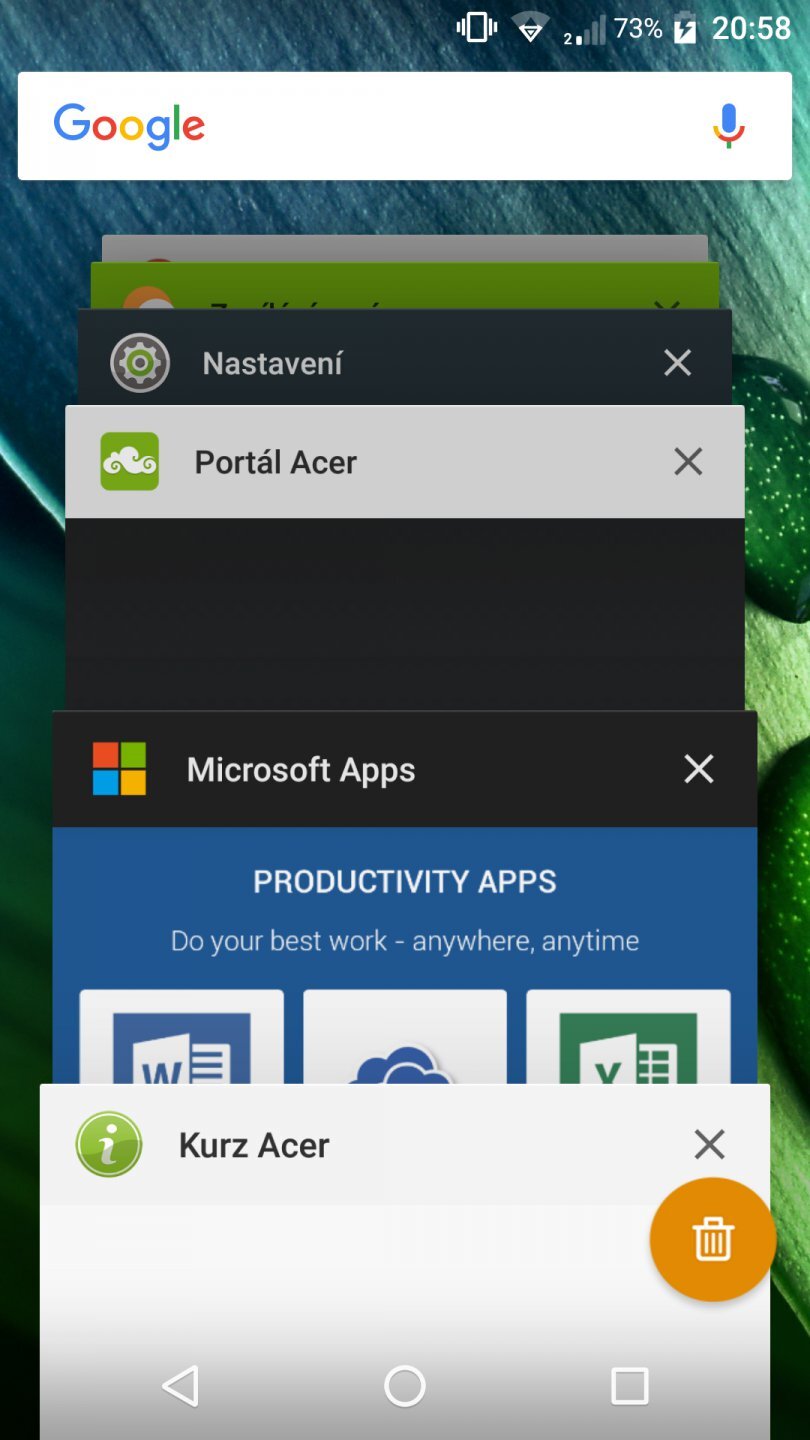Tap the microphone icon in the Google bar
This screenshot has height=1440, width=810.
tap(727, 126)
